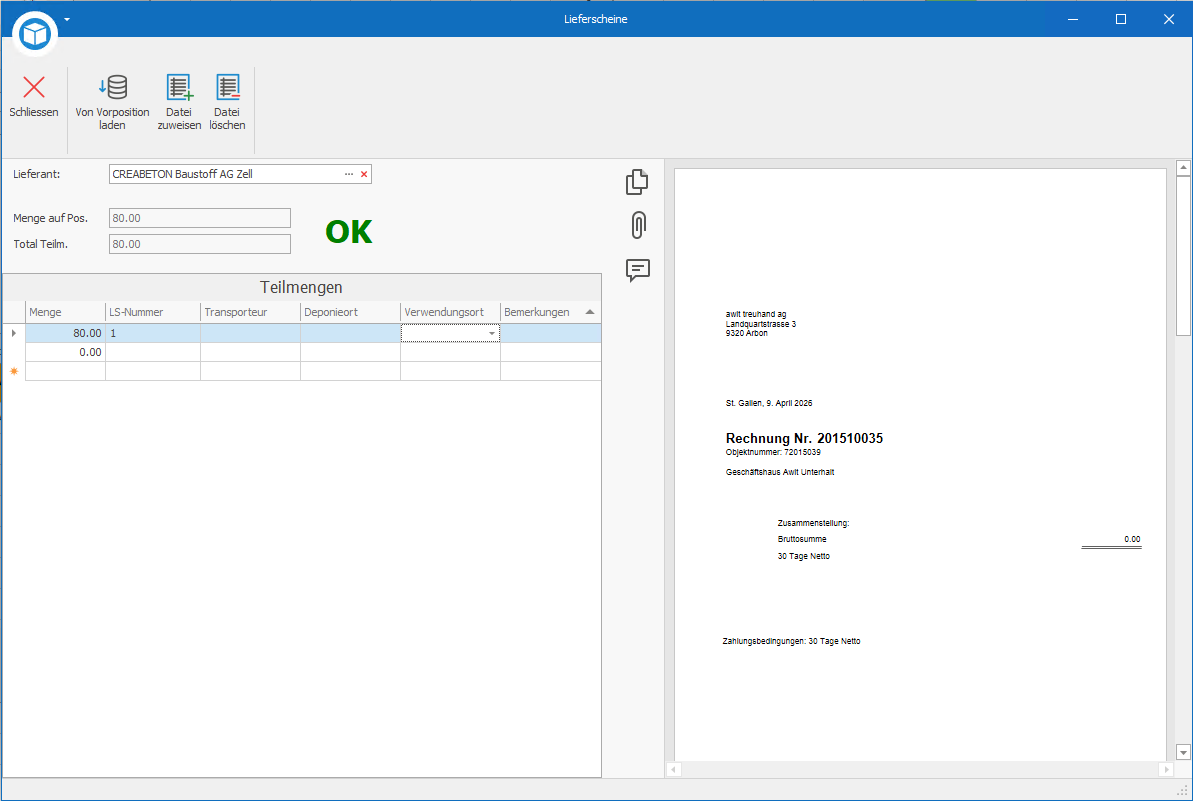Toggle sort arrow on Bemerkungen header
This screenshot has height=801, width=1193.
590,312
